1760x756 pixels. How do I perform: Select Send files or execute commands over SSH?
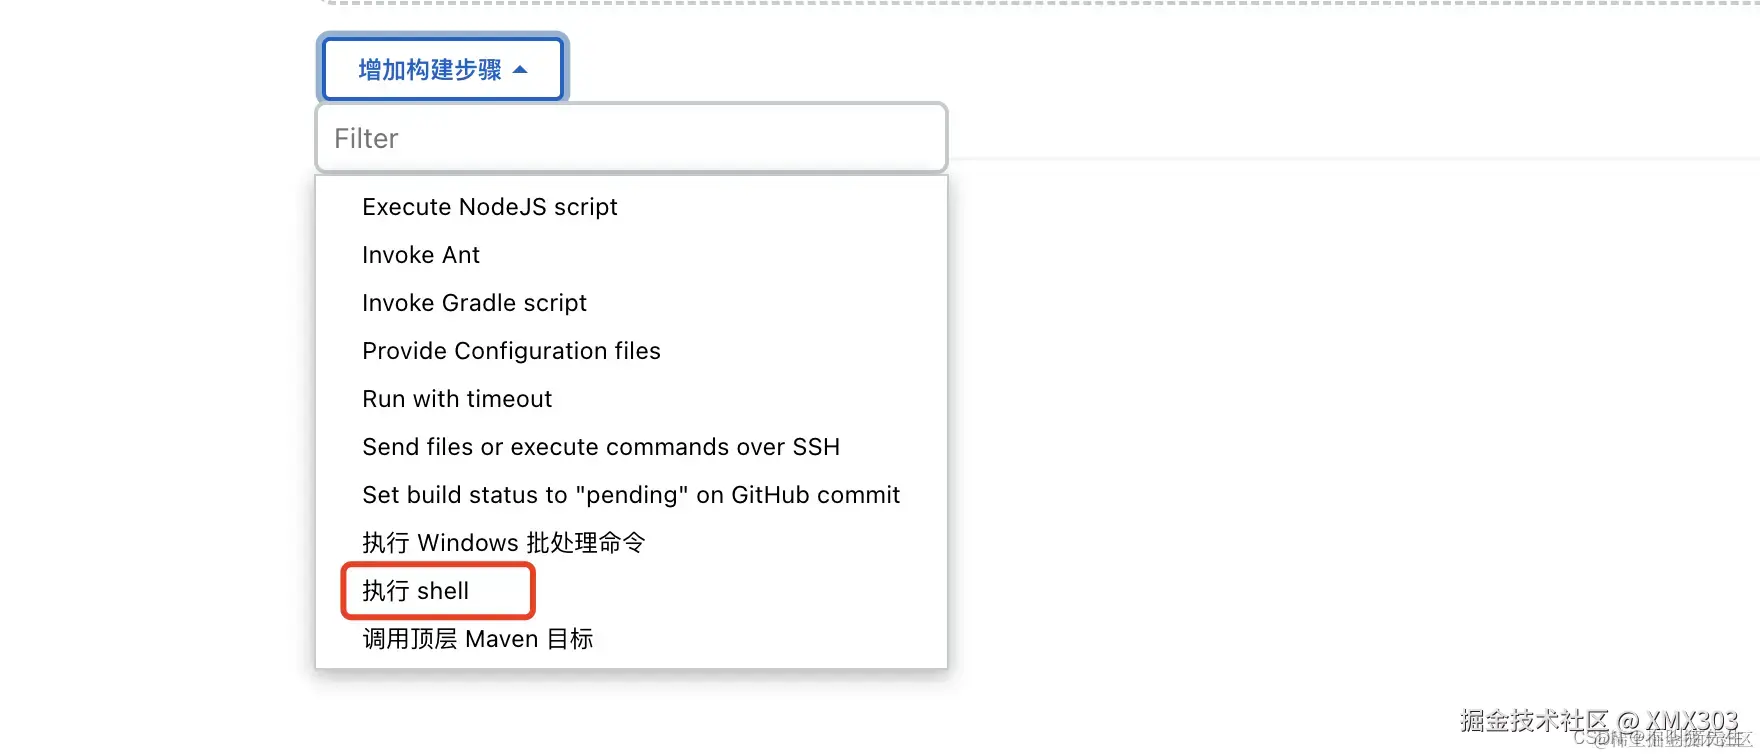click(x=600, y=447)
